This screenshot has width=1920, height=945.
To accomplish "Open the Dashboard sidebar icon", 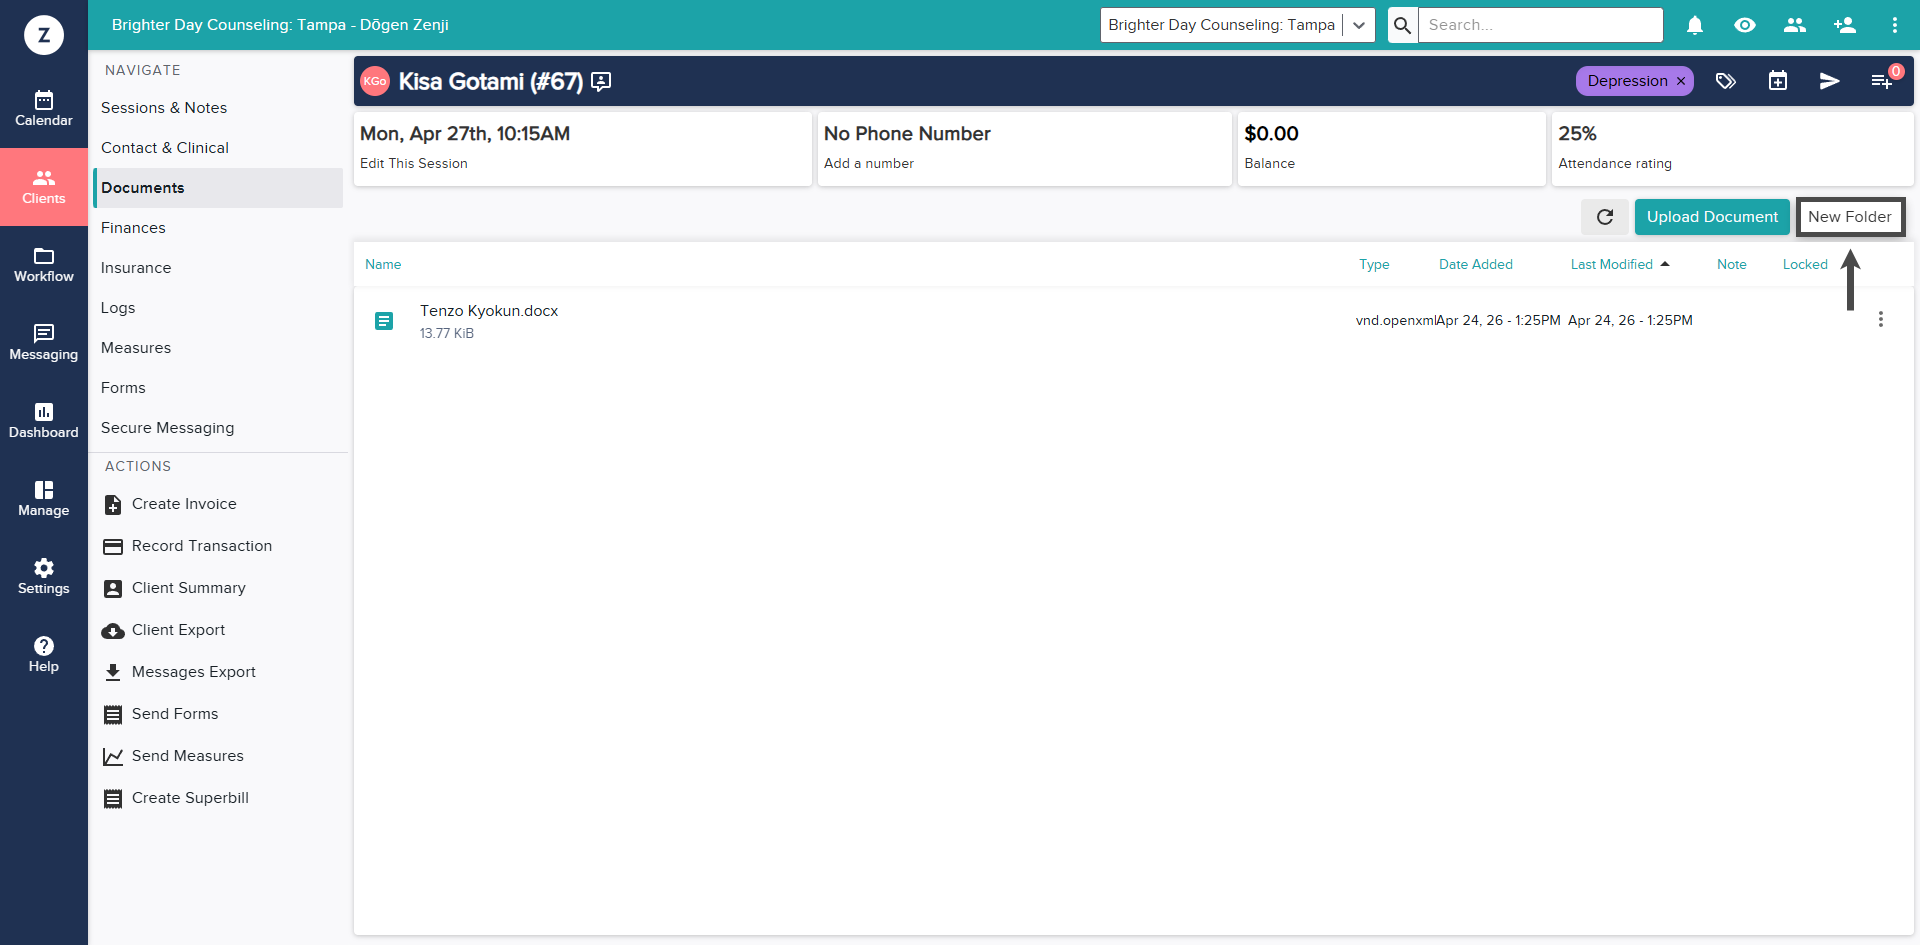I will (x=44, y=421).
